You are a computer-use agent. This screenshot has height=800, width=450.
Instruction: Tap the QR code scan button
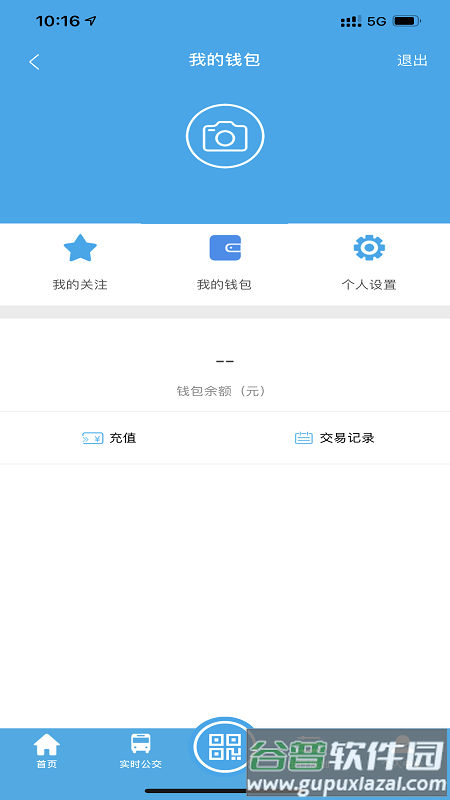[225, 748]
